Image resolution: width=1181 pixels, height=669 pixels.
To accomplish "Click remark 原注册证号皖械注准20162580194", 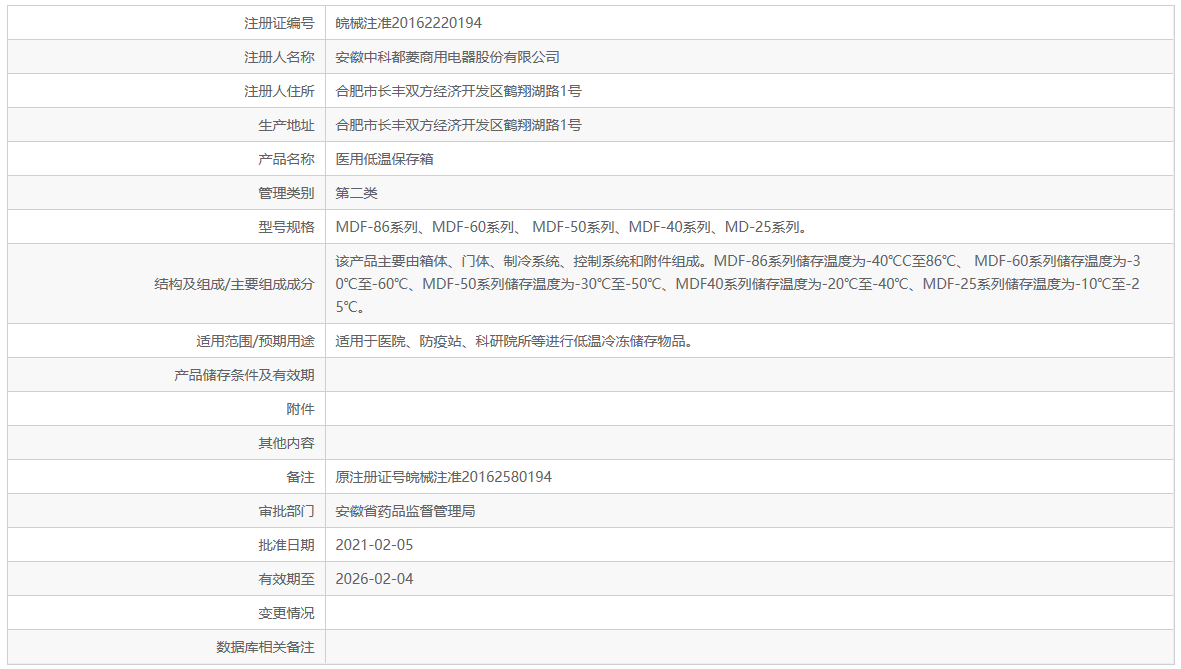I will (444, 477).
